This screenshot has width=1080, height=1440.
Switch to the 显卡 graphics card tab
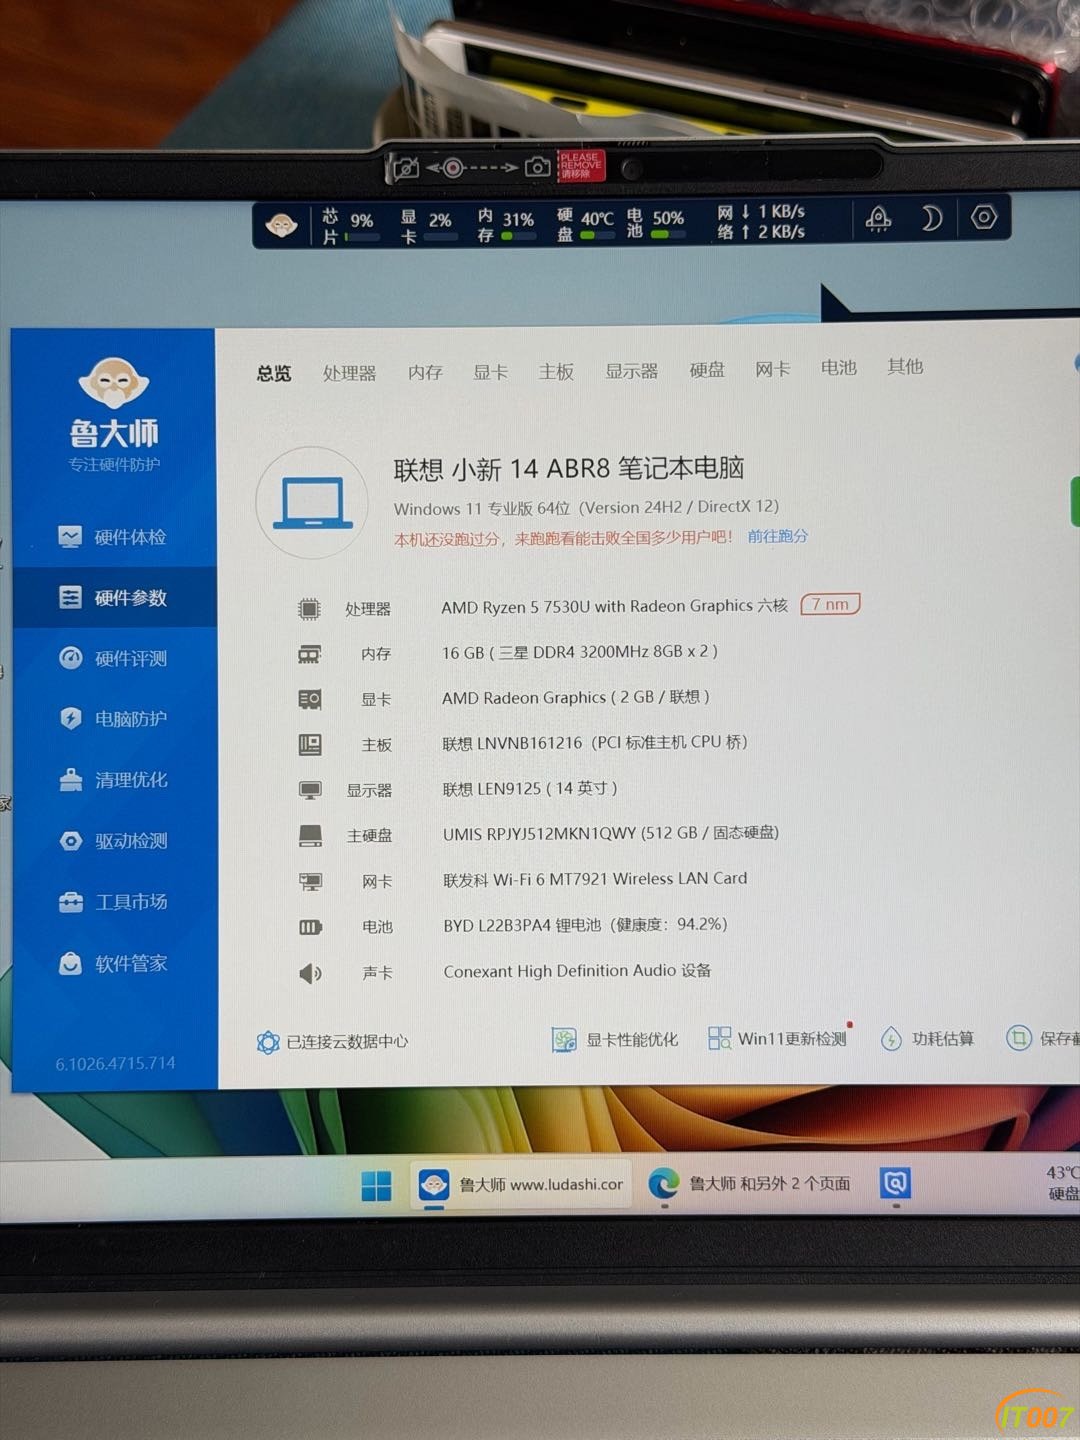pyautogui.click(x=490, y=372)
